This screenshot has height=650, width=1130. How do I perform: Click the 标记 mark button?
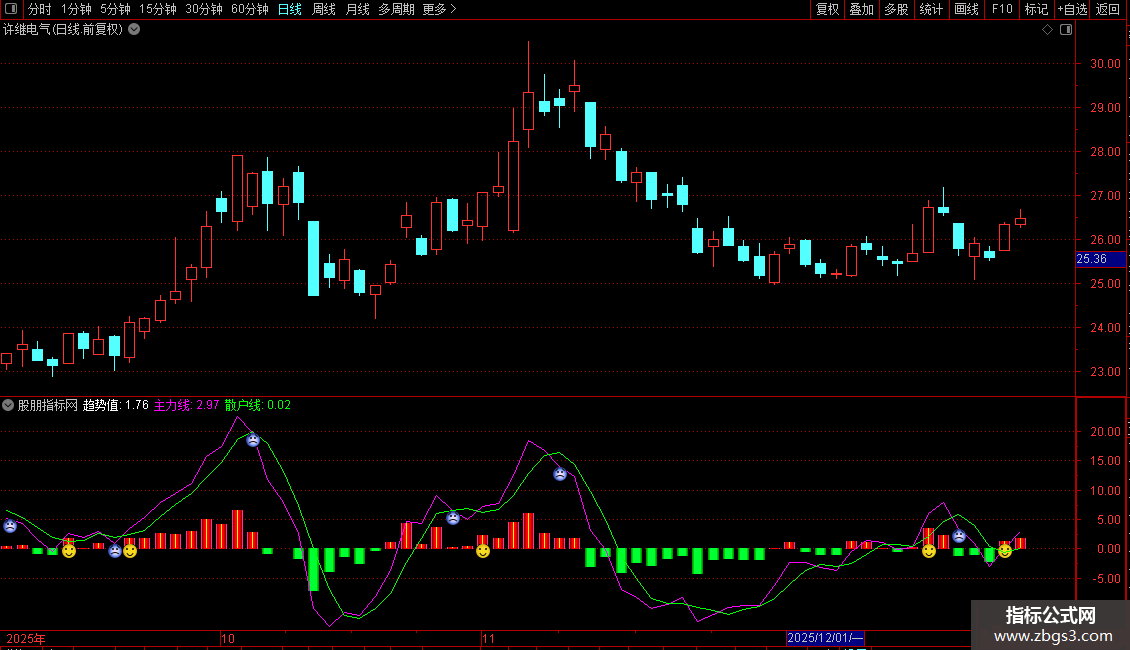click(x=1036, y=9)
